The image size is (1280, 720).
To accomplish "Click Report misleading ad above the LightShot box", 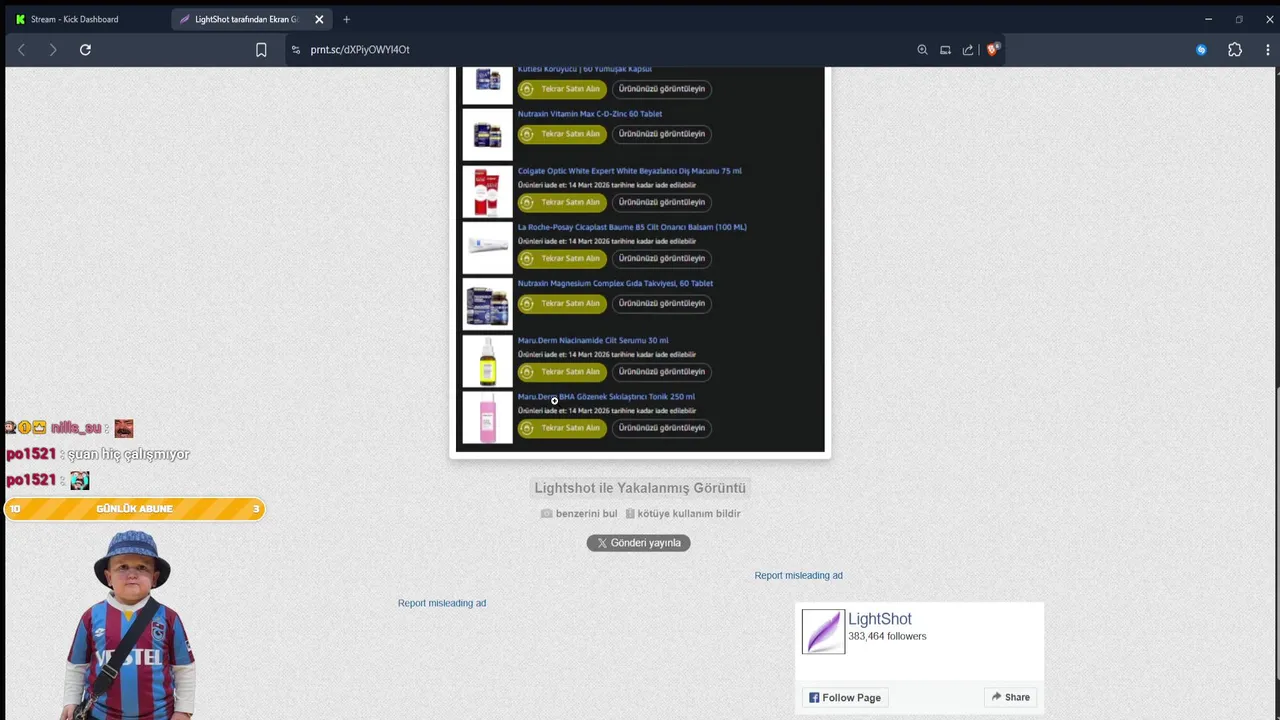I will tap(798, 576).
